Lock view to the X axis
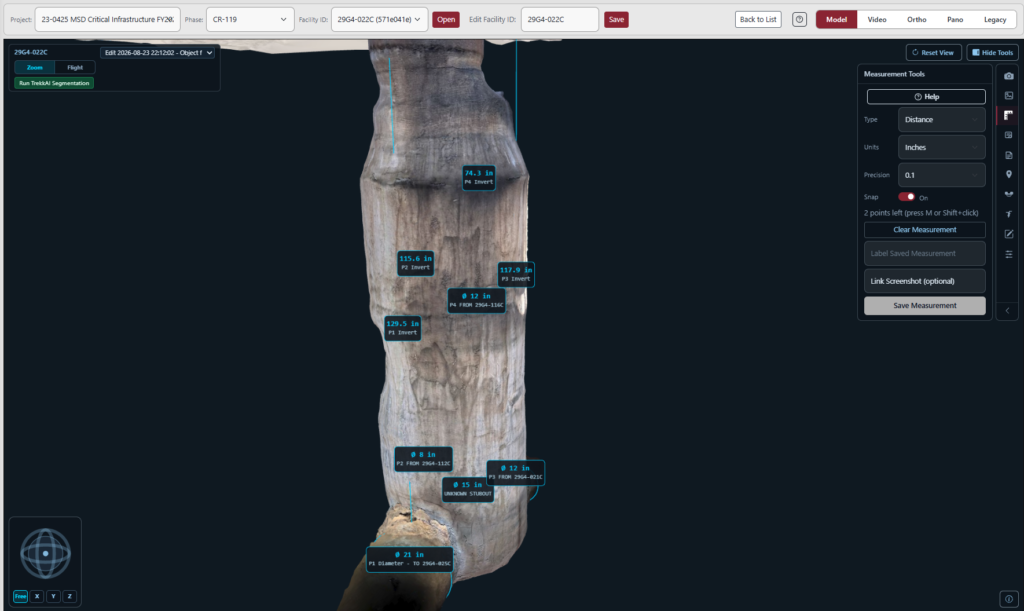This screenshot has height=611, width=1024. [37, 596]
